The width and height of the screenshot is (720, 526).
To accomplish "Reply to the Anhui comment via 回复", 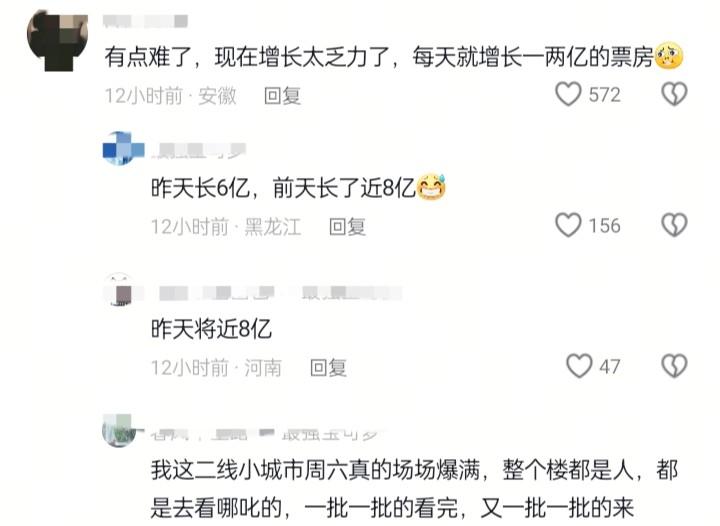I will [x=282, y=96].
